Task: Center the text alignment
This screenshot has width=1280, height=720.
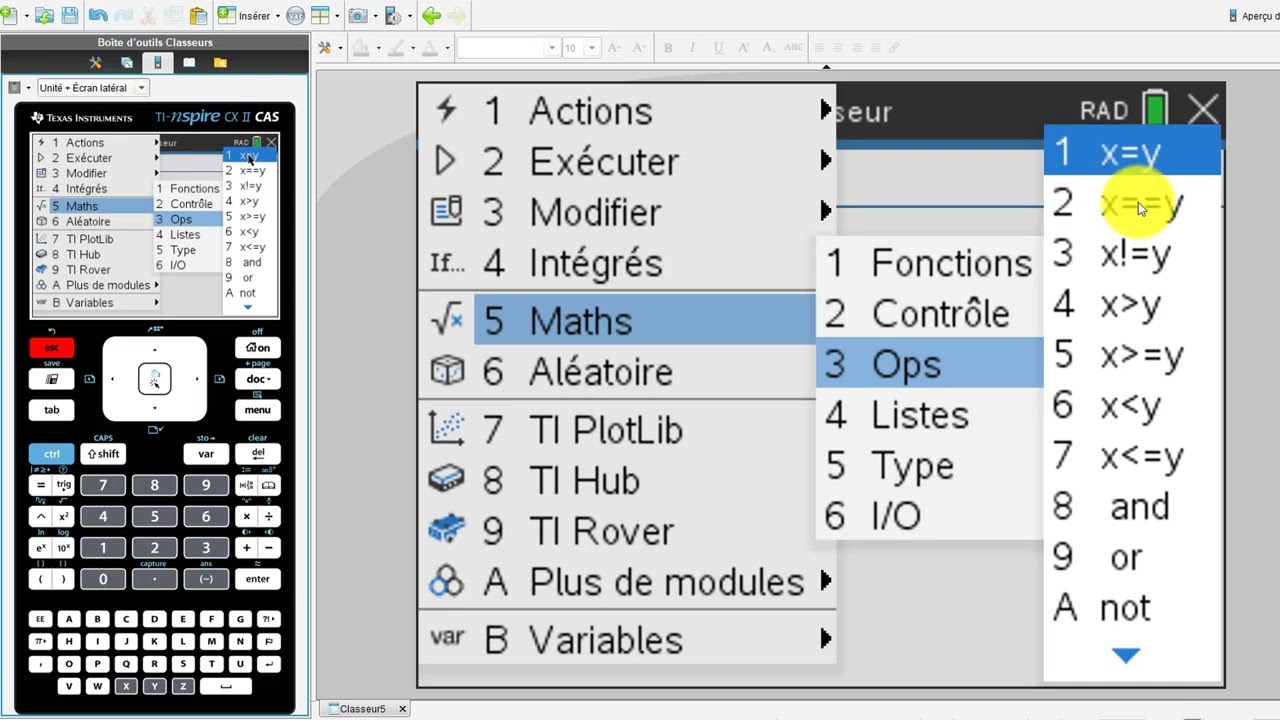Action: [x=837, y=47]
